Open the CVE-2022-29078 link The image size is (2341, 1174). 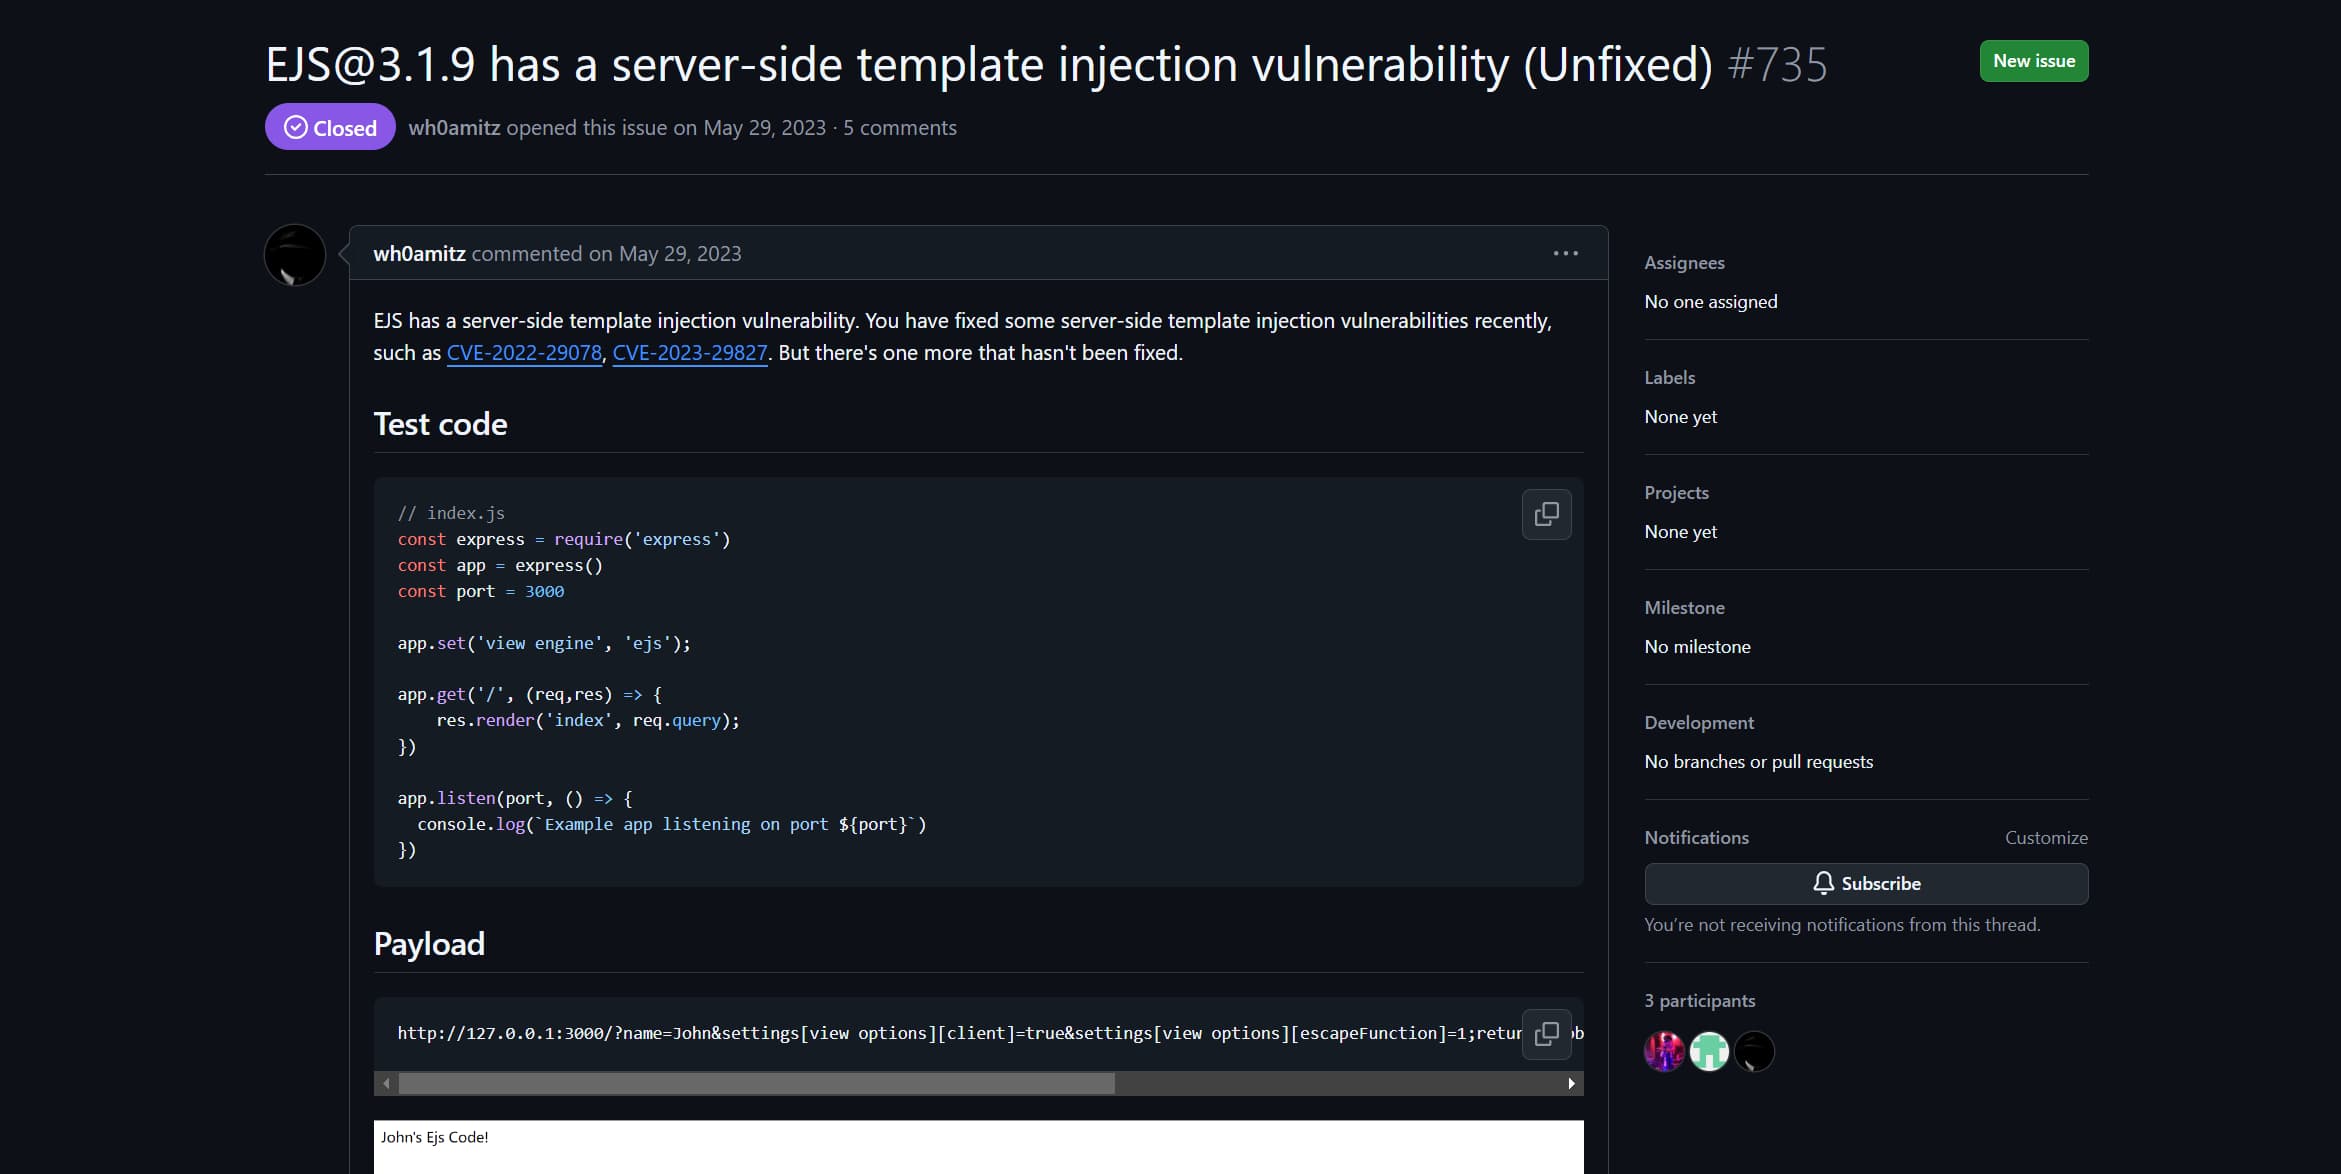[524, 353]
